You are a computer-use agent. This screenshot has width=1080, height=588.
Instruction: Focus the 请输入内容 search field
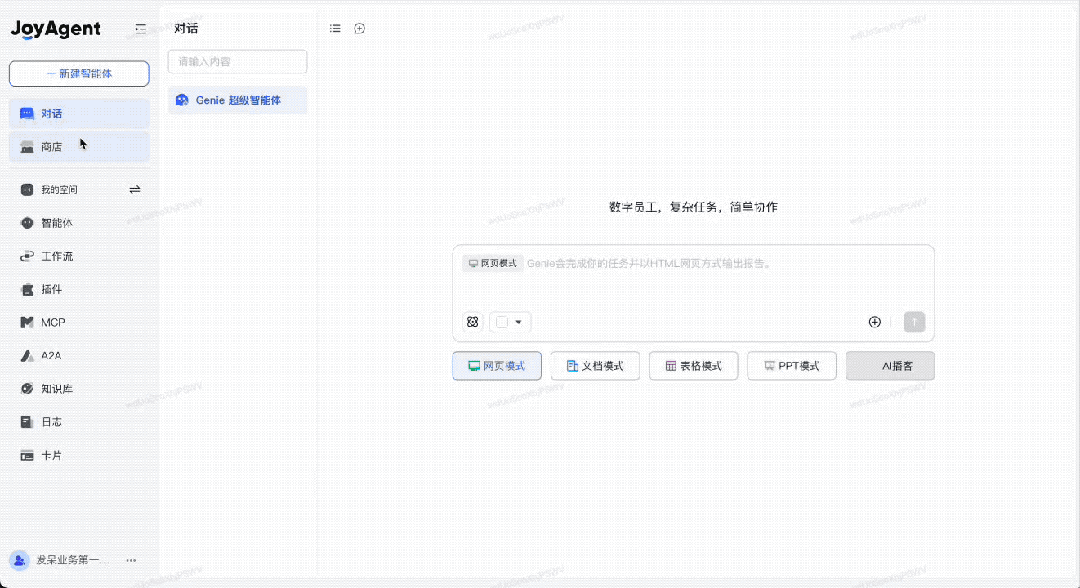pos(237,62)
